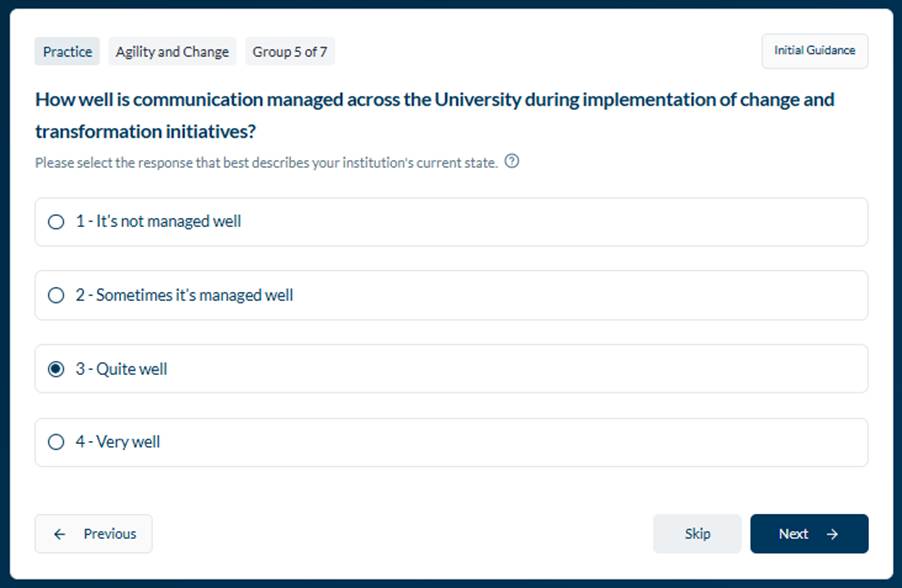Go back using the Previous button label
902x588 pixels.
point(109,534)
